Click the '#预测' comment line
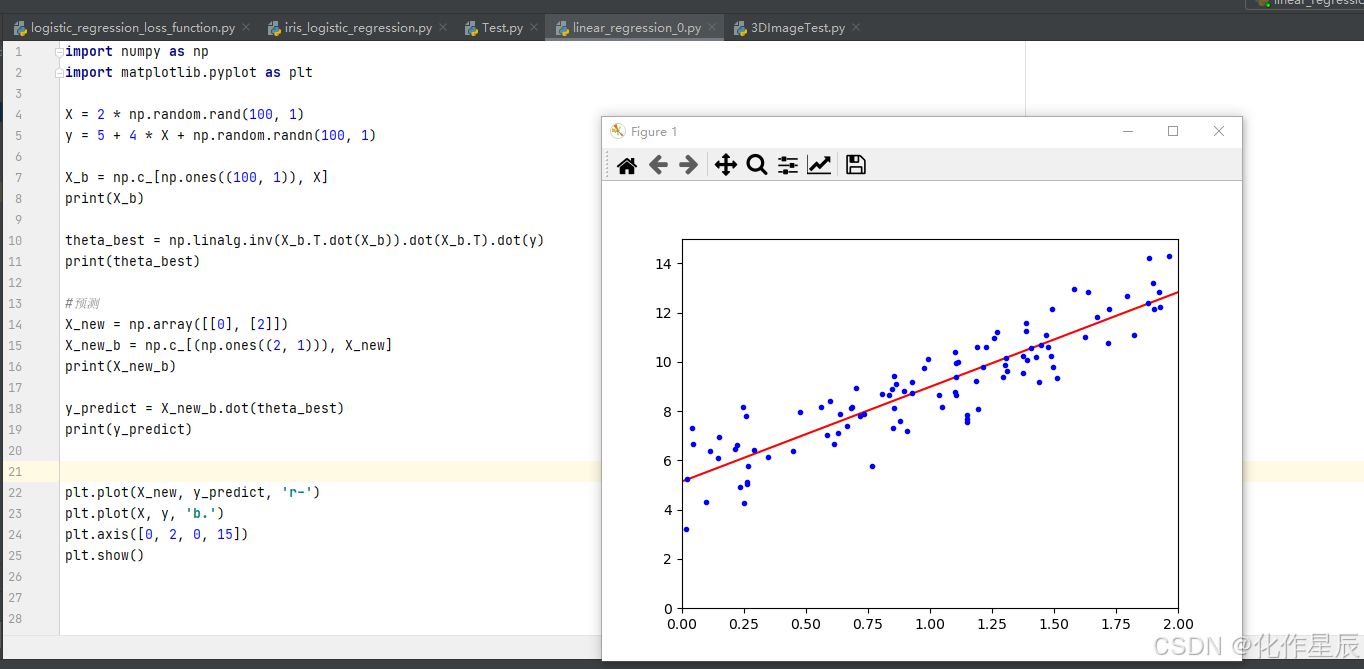 82,303
